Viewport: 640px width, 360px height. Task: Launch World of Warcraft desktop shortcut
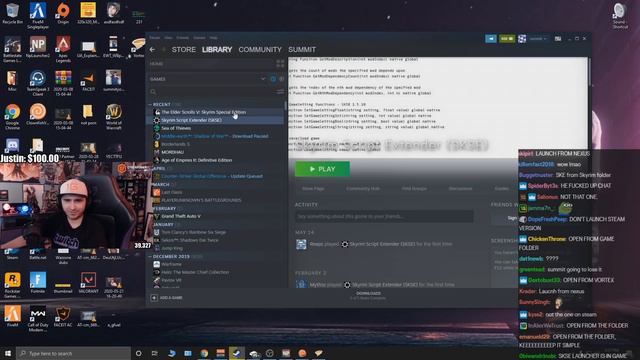(x=113, y=116)
